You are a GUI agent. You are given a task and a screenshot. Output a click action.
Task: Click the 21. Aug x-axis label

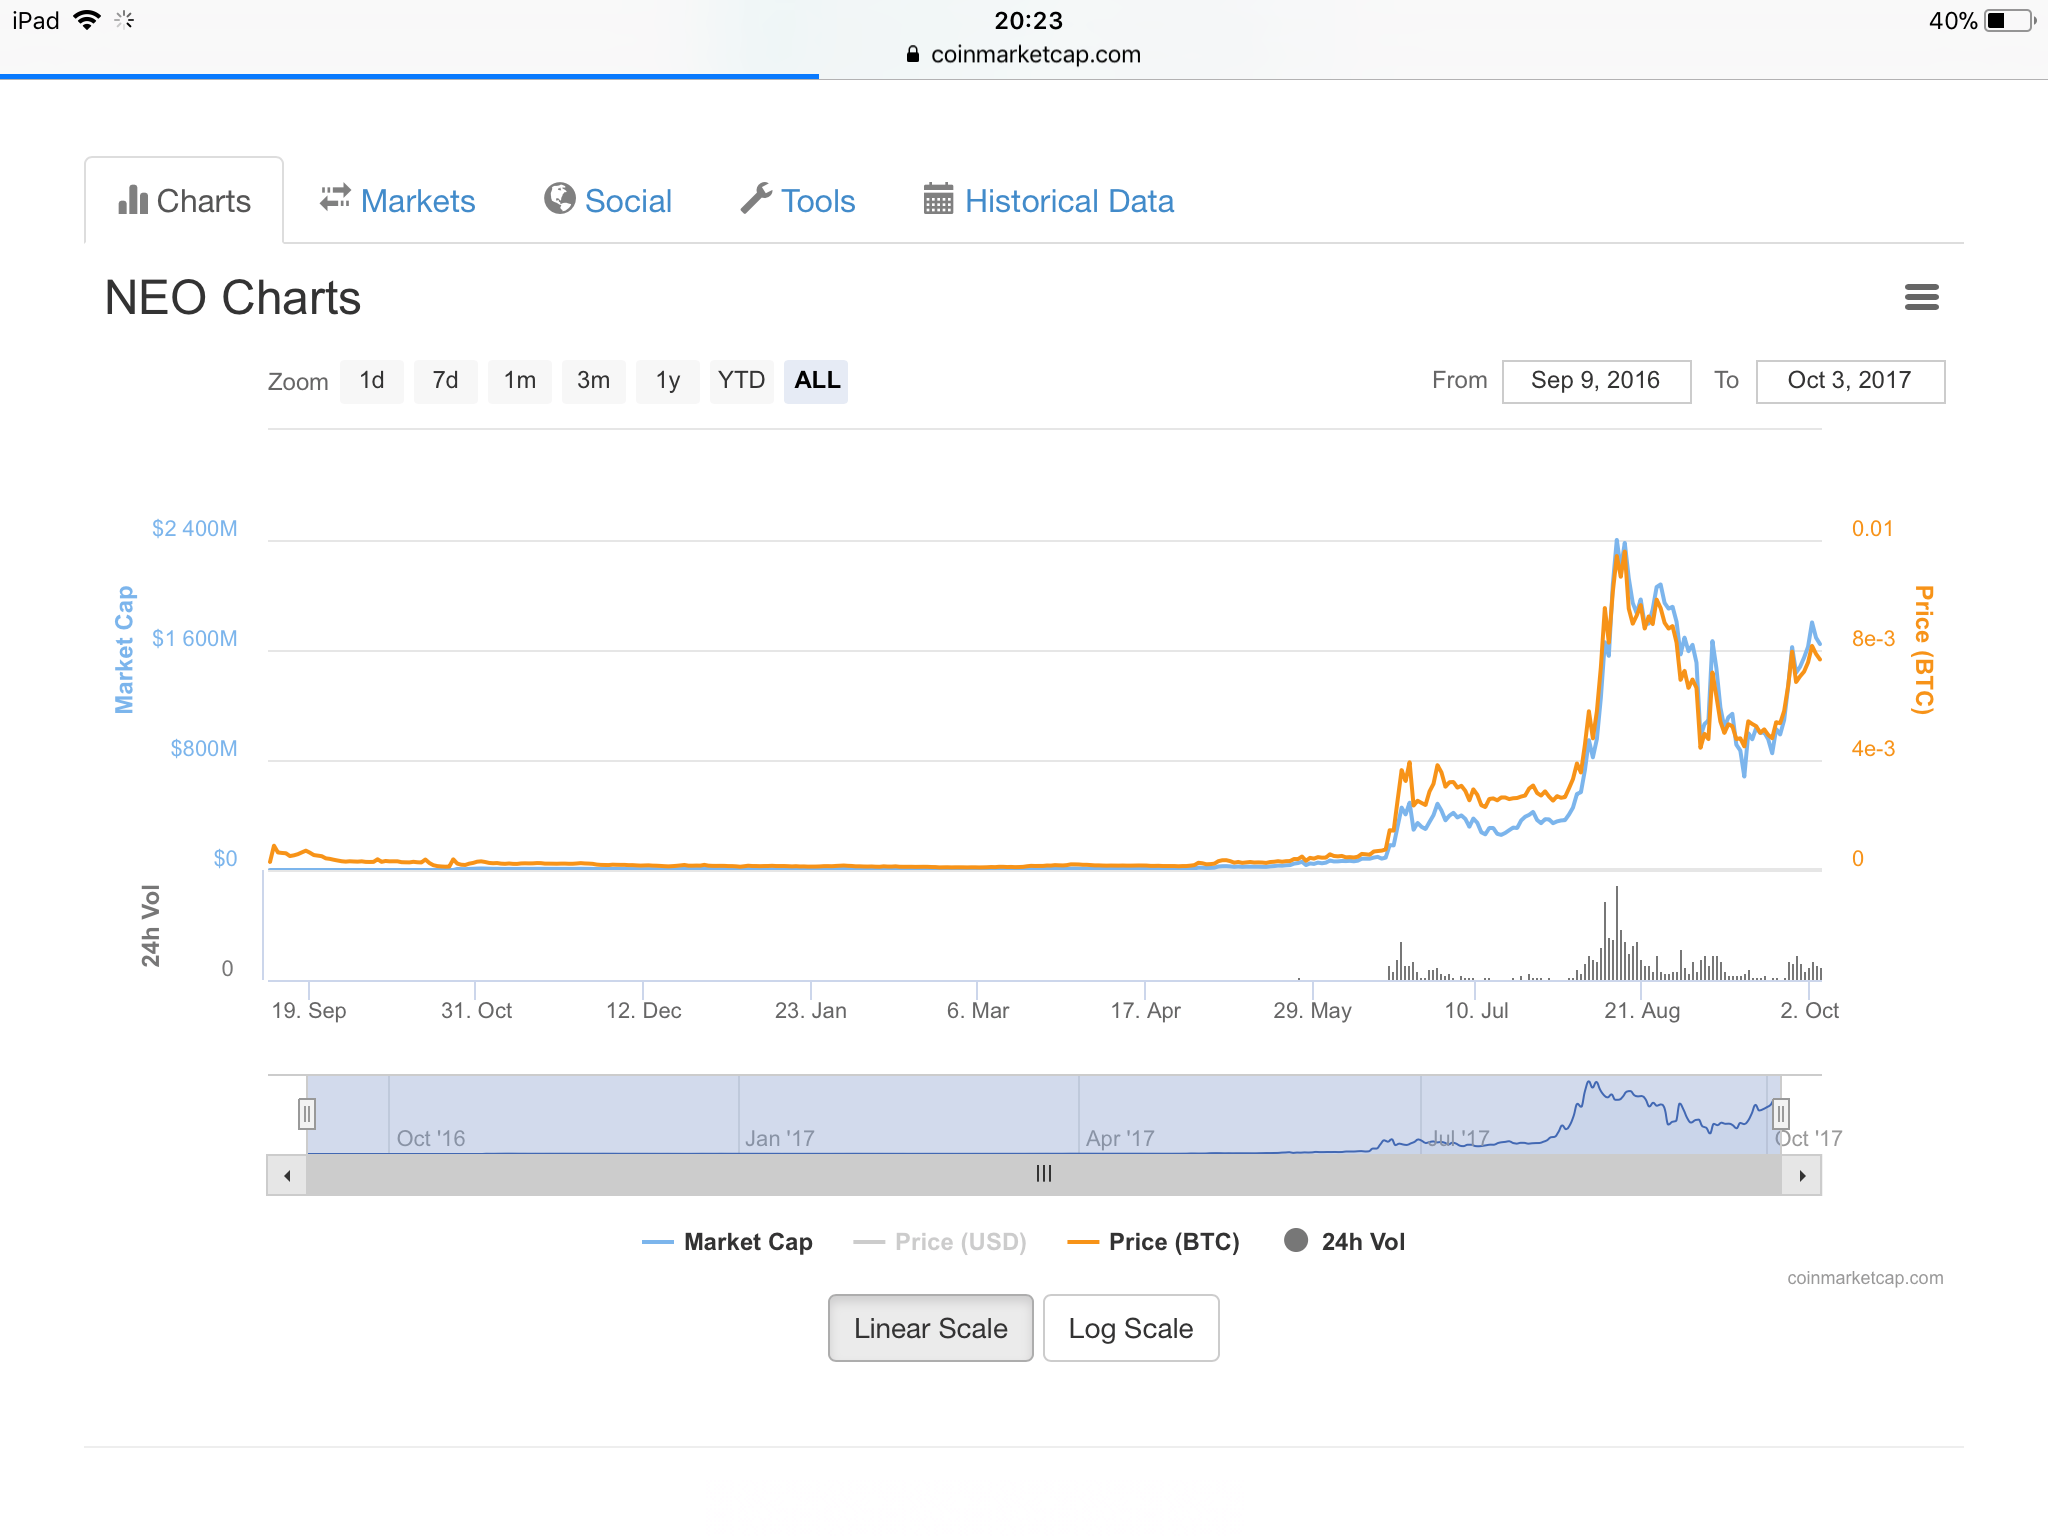click(x=1642, y=1010)
